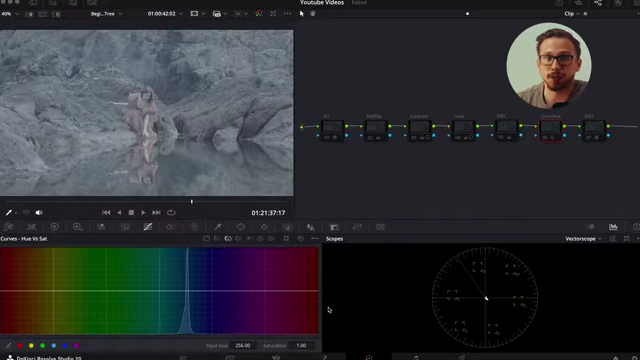The width and height of the screenshot is (640, 360).
Task: Click the green hue preset dot
Action: [42, 346]
